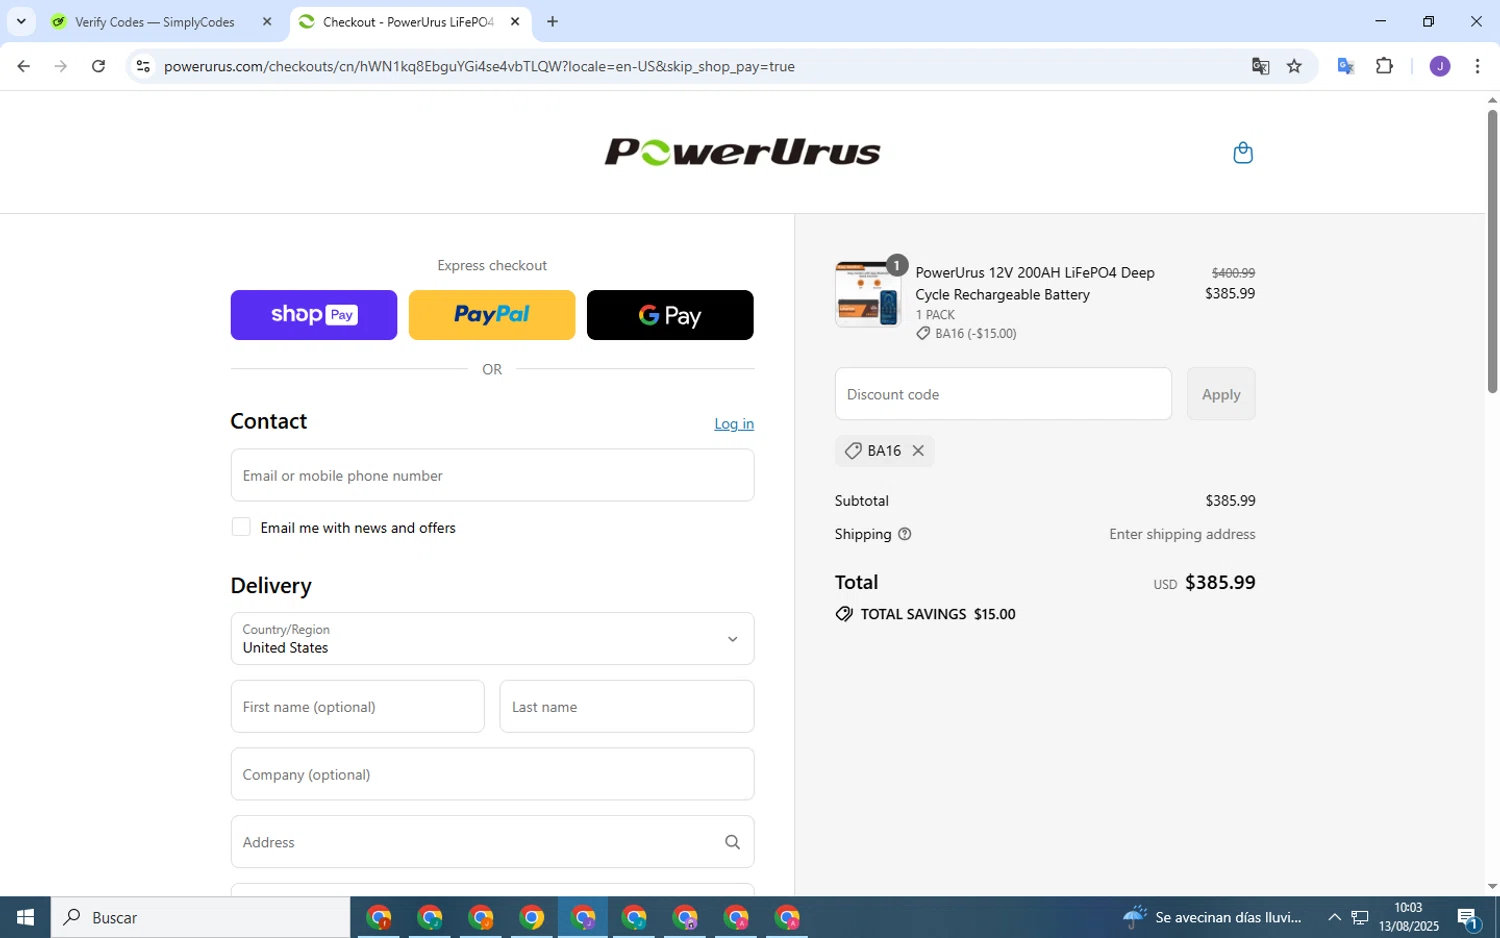Close Verify Codes SimplyCodes tab
This screenshot has width=1500, height=938.
(x=267, y=21)
